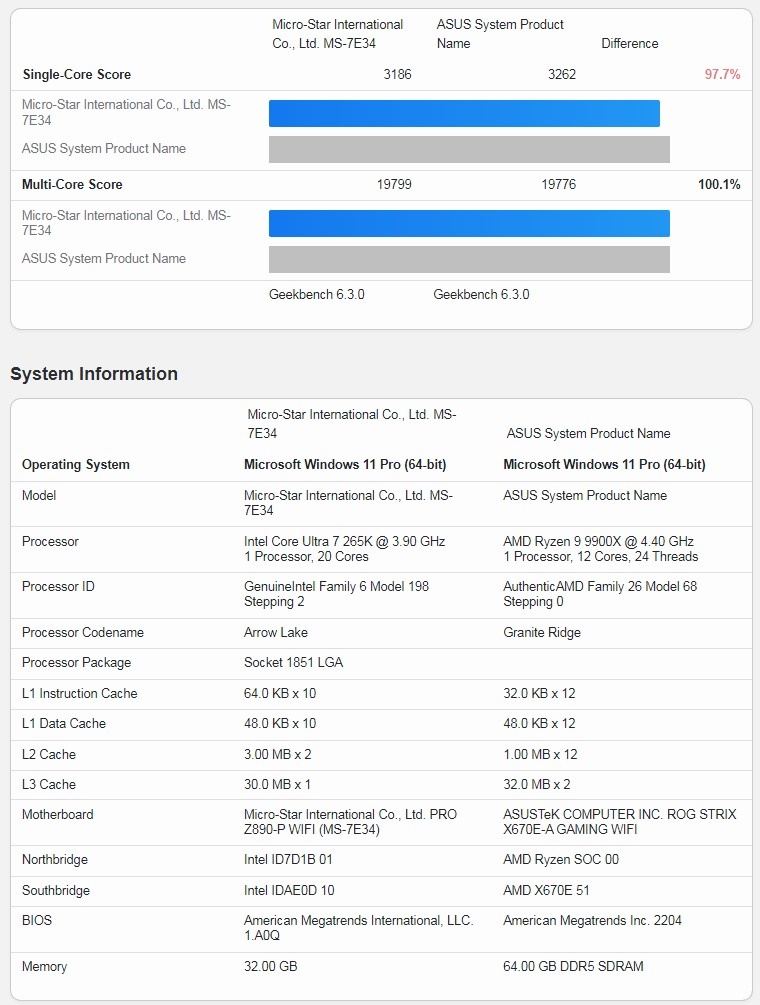Click the L1 Data Cache label
The height and width of the screenshot is (1005, 760).
point(64,724)
